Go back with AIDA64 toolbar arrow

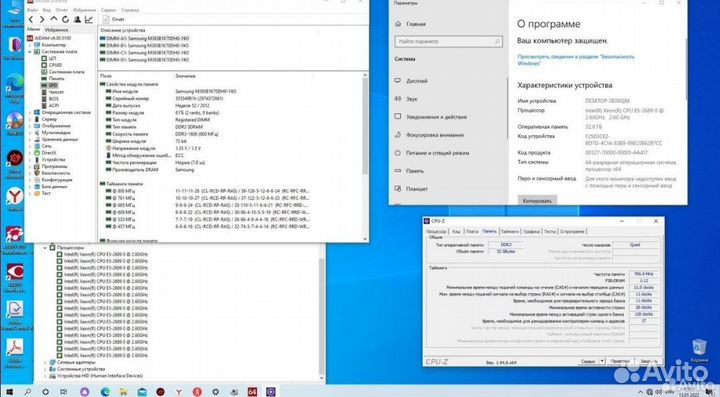point(31,19)
